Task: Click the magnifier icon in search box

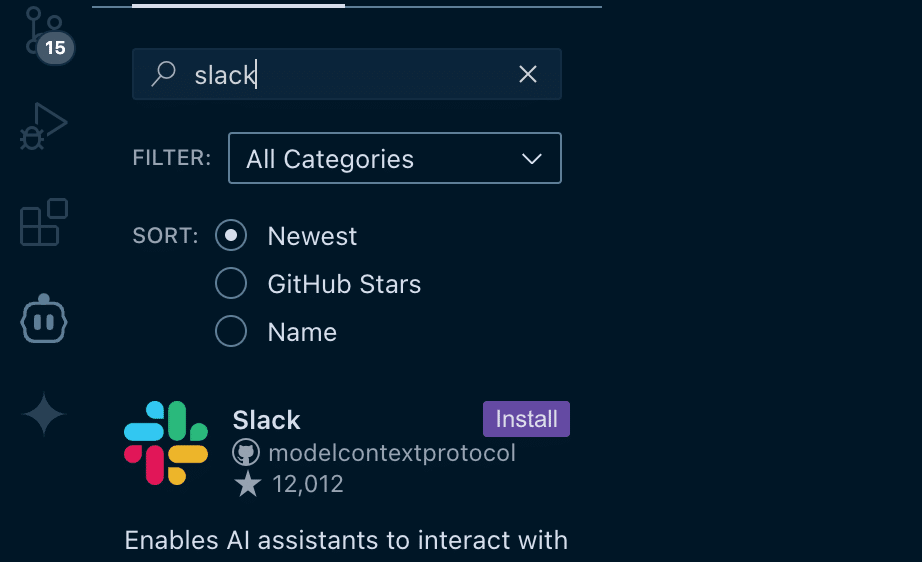Action: [x=163, y=74]
